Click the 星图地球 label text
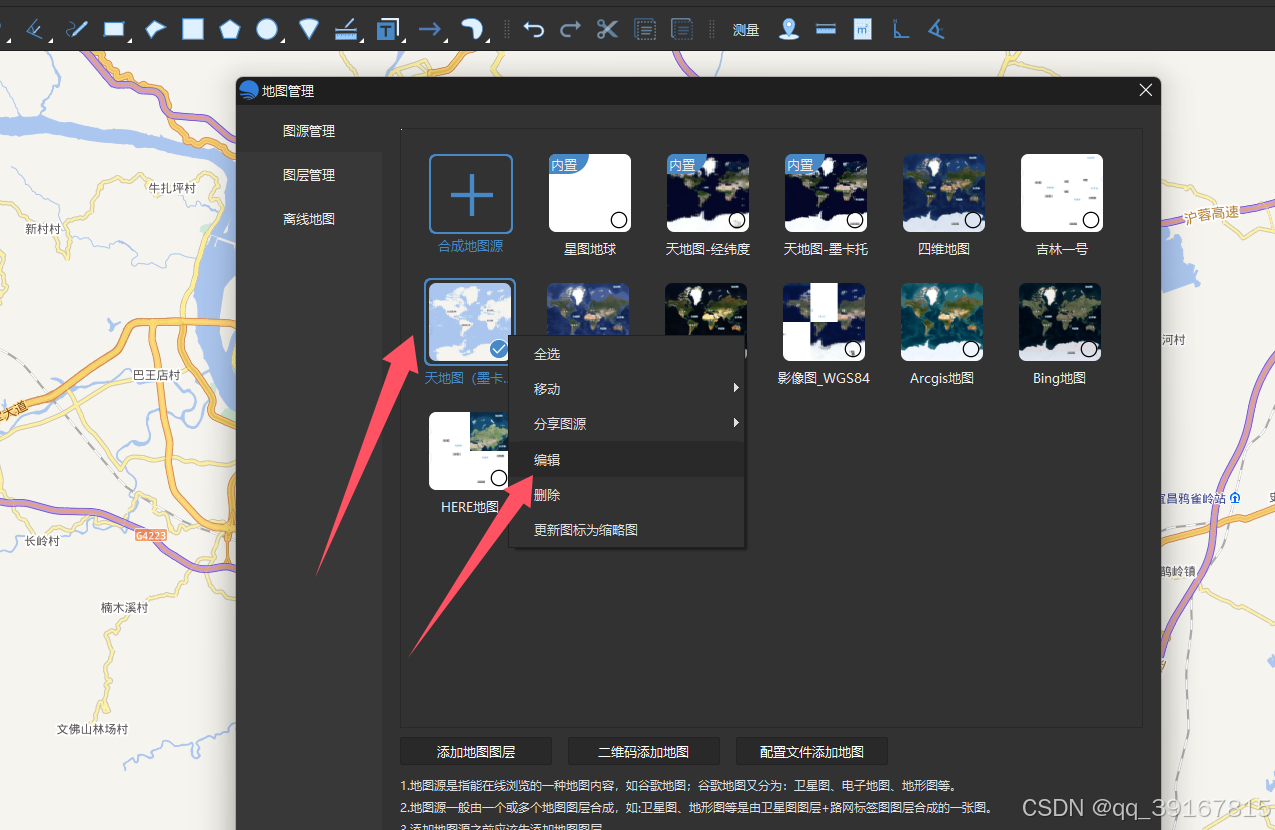 coord(590,249)
